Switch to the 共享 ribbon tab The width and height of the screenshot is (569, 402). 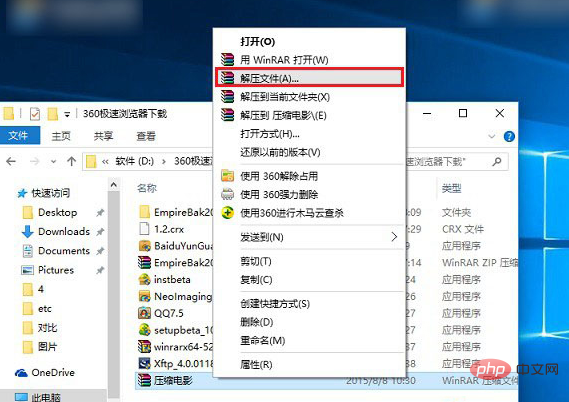tap(103, 136)
